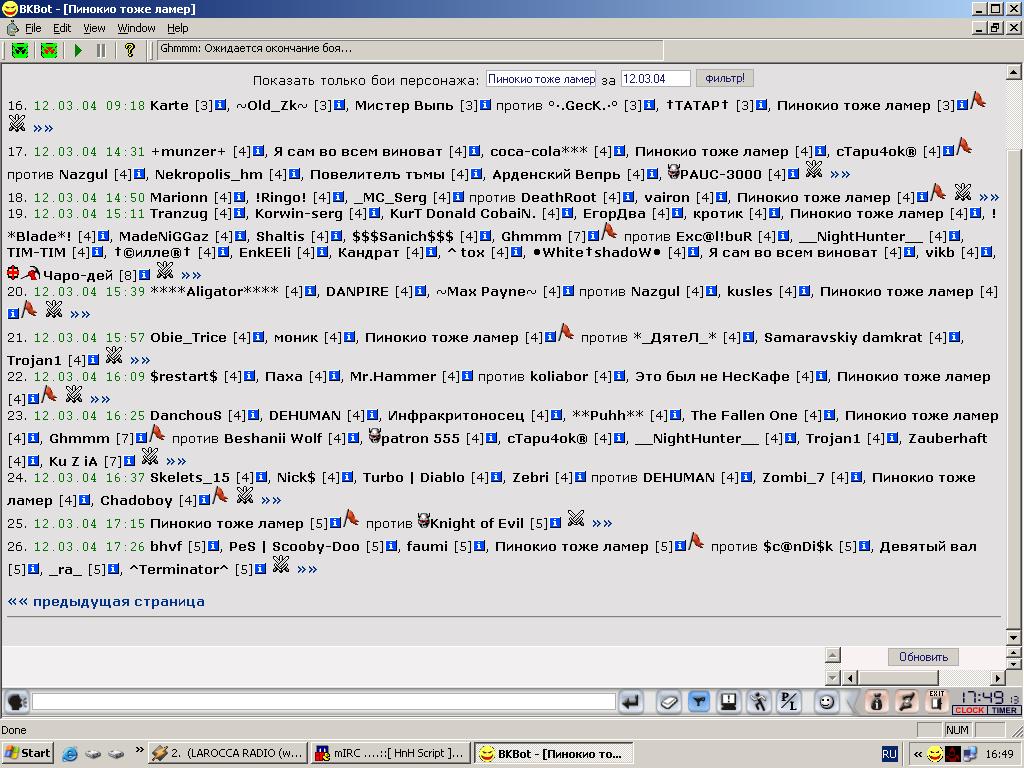
Task: Focus the date field showing 12.03.04
Action: coord(655,79)
